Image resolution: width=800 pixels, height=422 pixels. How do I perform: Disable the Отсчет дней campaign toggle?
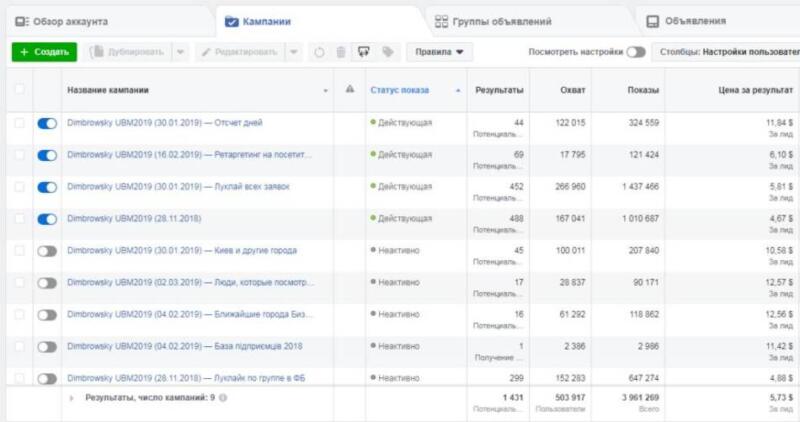pyautogui.click(x=47, y=123)
